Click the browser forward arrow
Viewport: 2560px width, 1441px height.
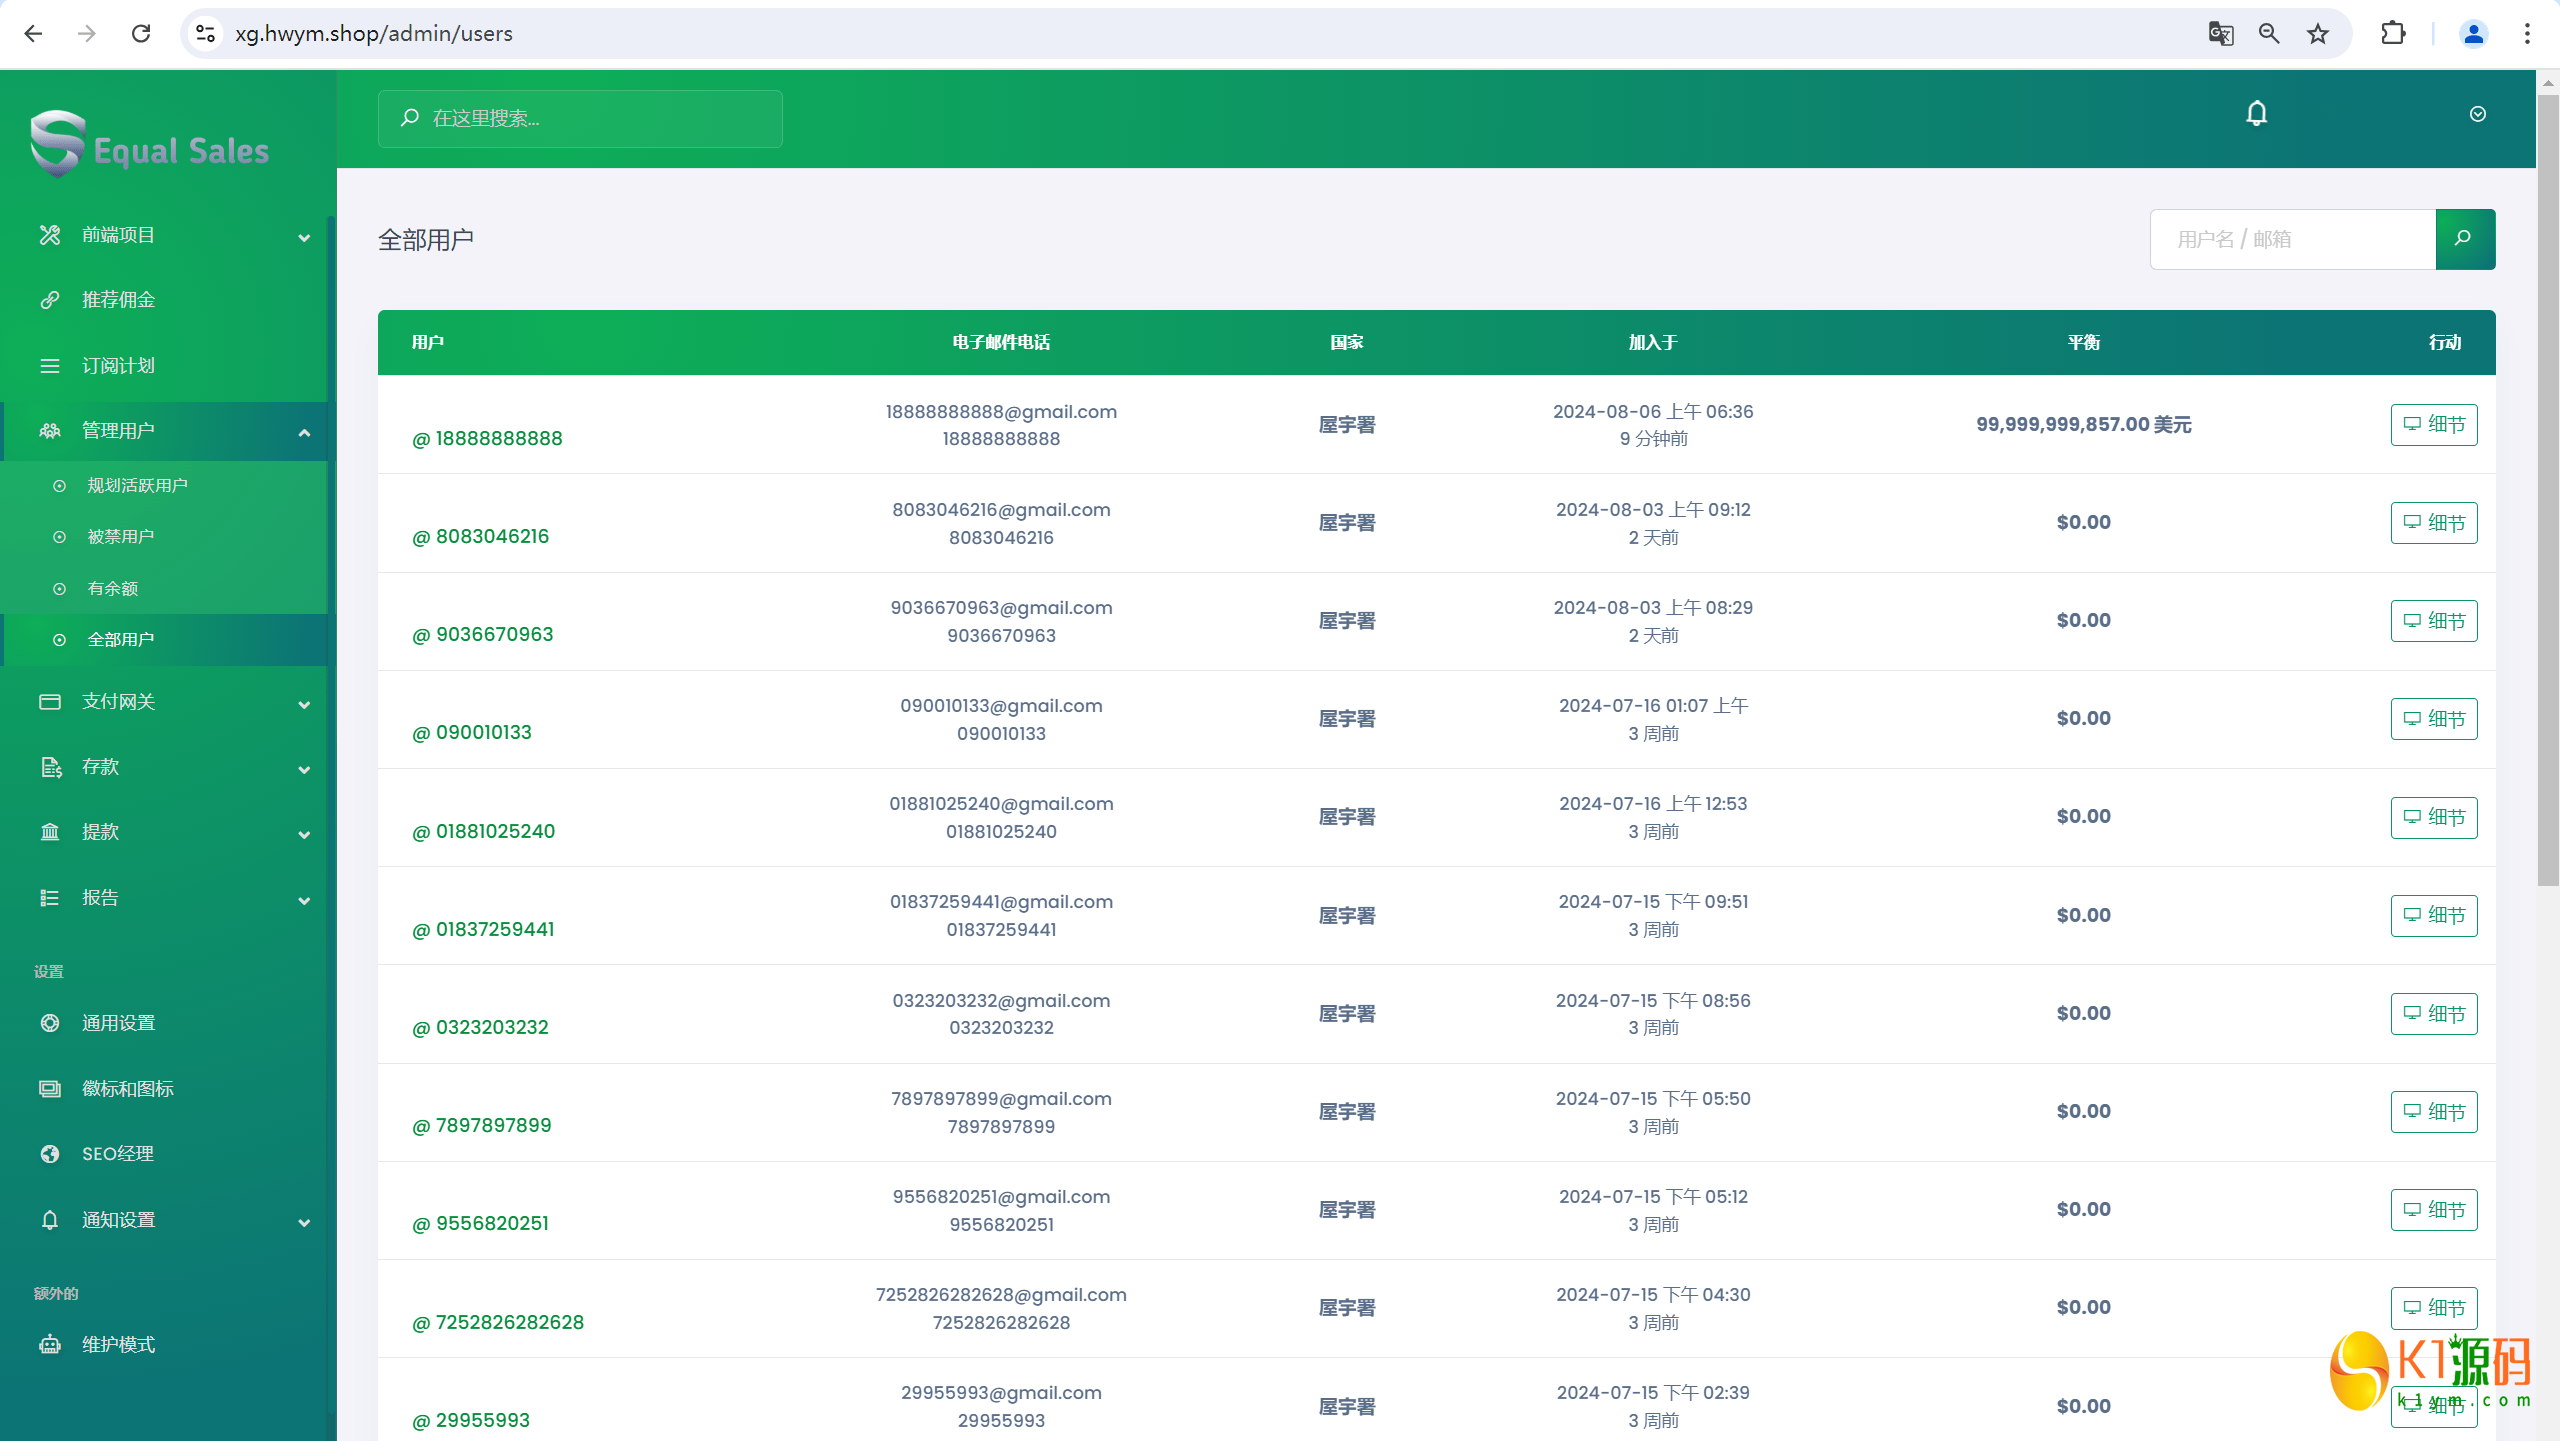click(87, 34)
